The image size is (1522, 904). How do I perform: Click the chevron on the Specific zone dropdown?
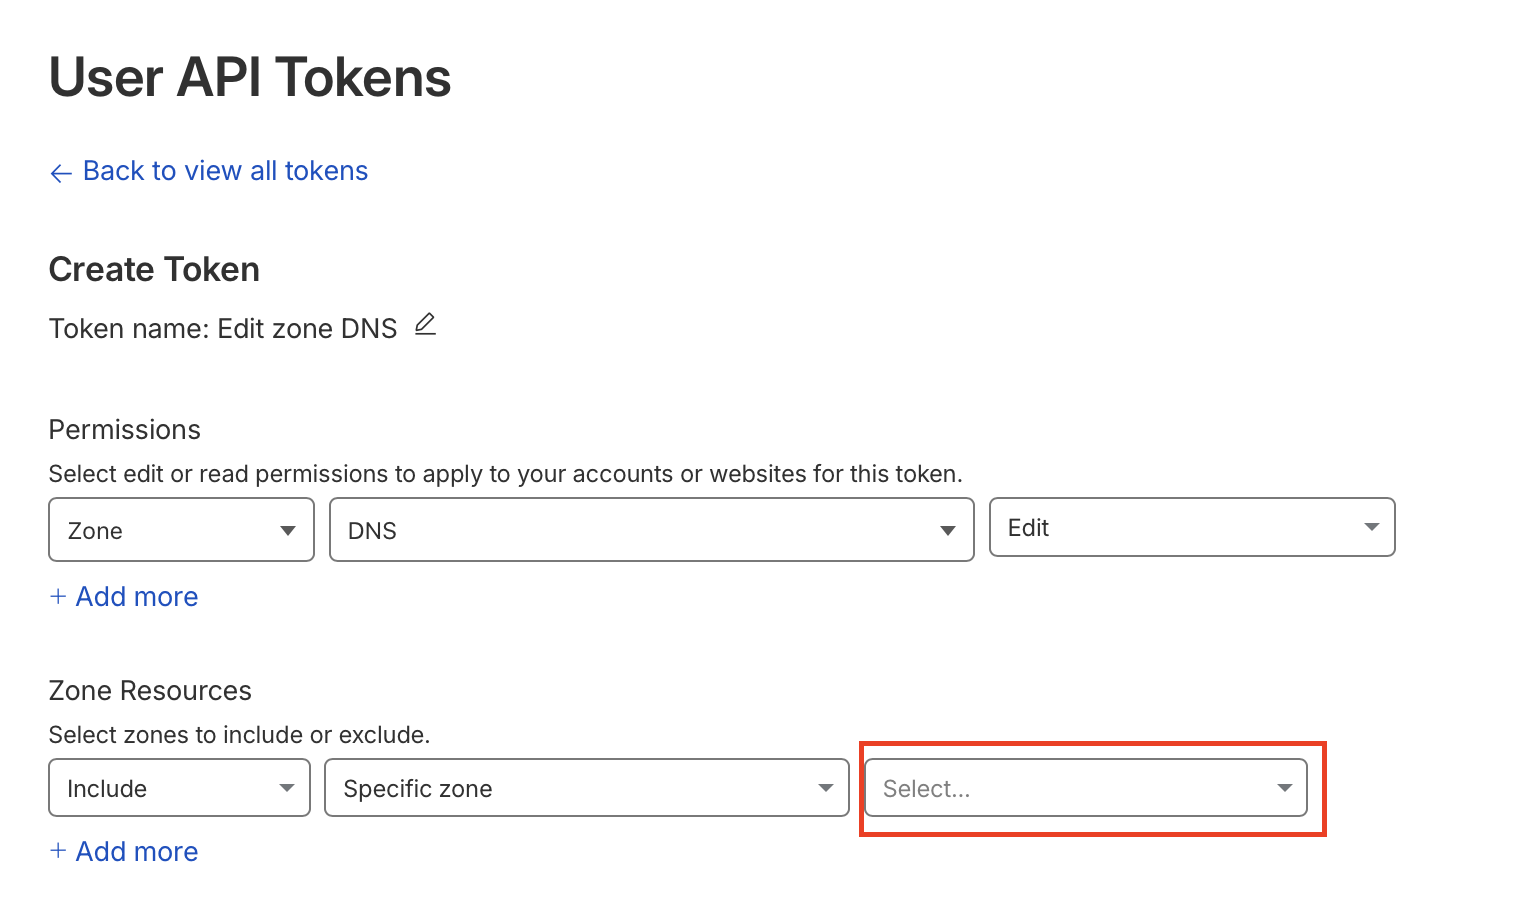826,788
